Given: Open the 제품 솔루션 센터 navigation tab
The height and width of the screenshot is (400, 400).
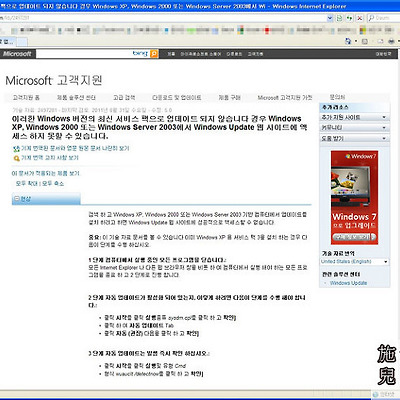Looking at the screenshot, I should (x=76, y=98).
